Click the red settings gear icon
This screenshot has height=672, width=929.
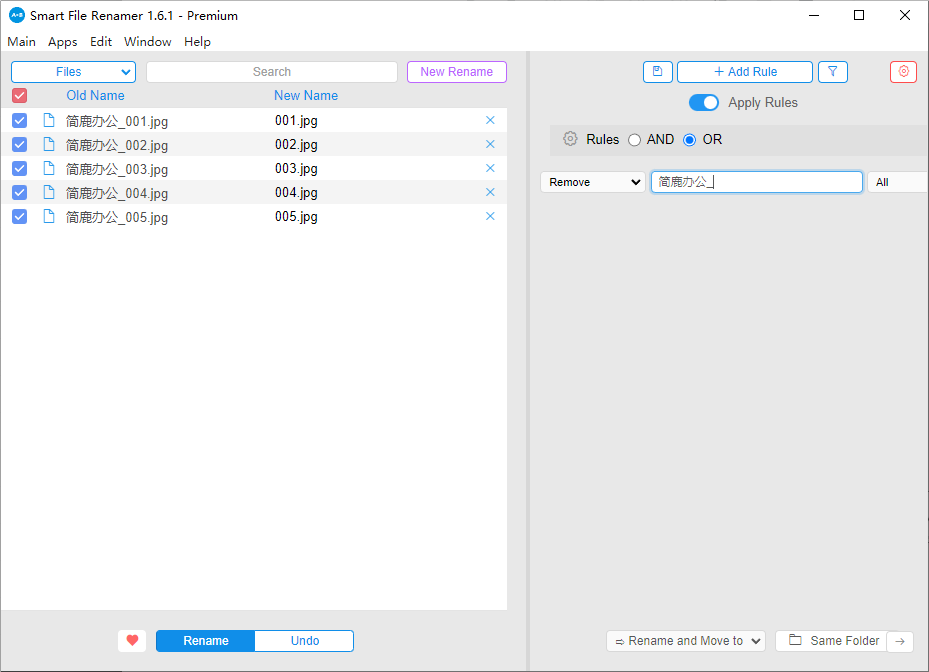[x=903, y=72]
